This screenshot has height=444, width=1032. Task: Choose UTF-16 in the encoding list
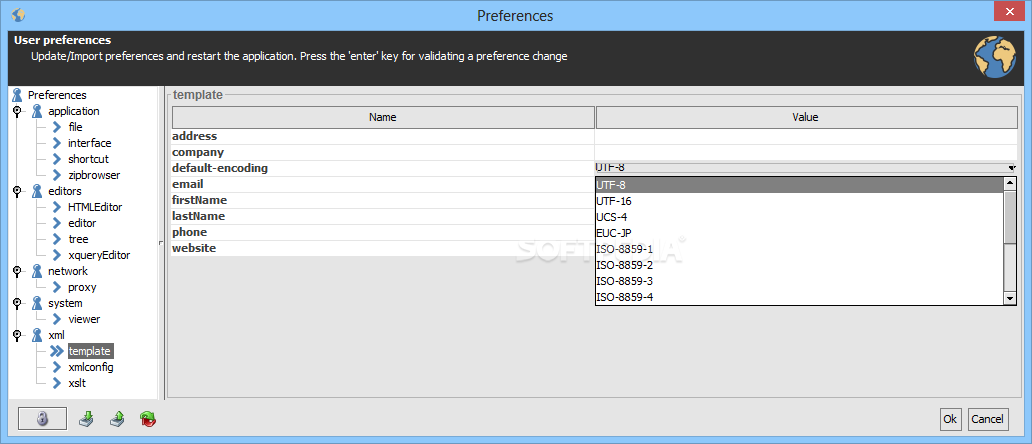click(800, 201)
